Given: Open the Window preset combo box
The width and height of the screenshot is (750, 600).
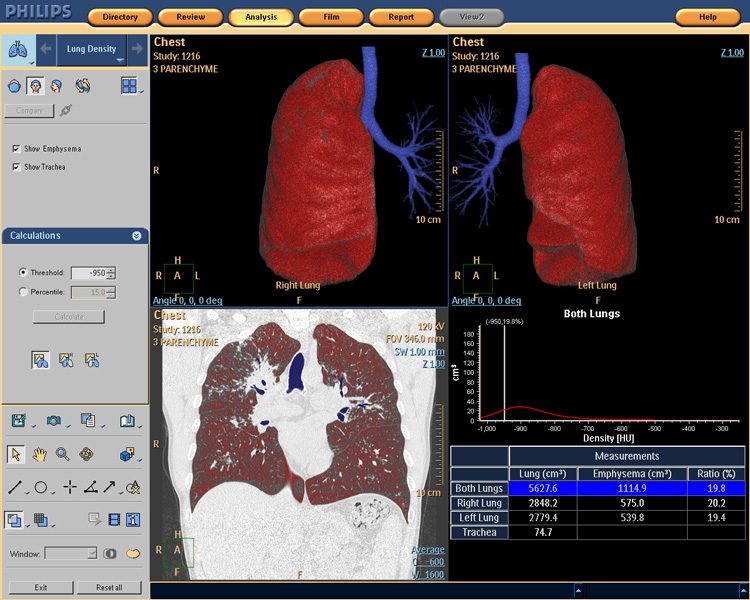Looking at the screenshot, I should click(71, 554).
